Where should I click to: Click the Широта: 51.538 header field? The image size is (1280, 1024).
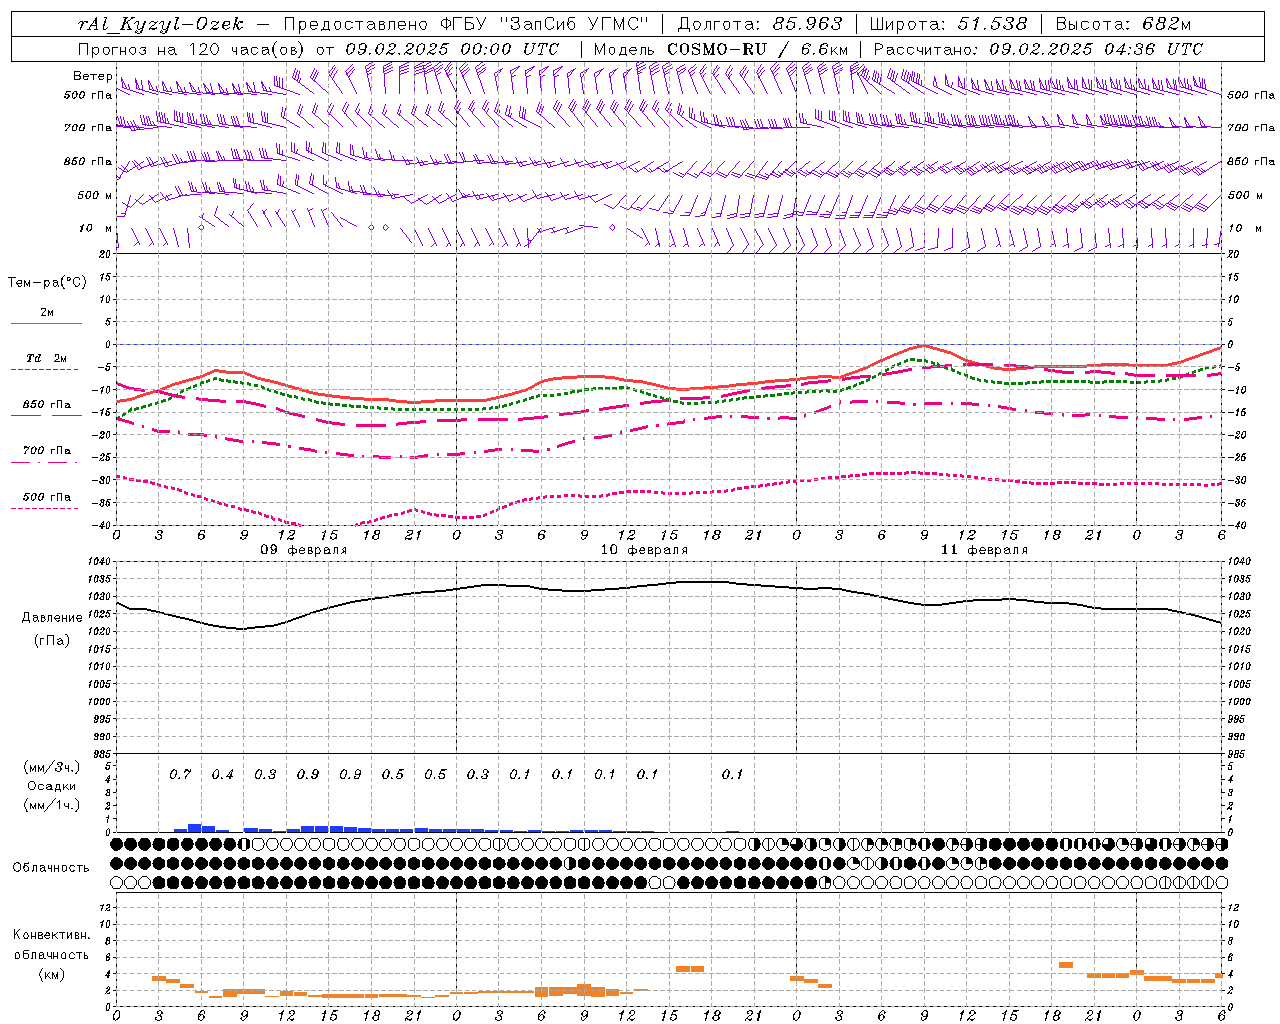(x=948, y=24)
